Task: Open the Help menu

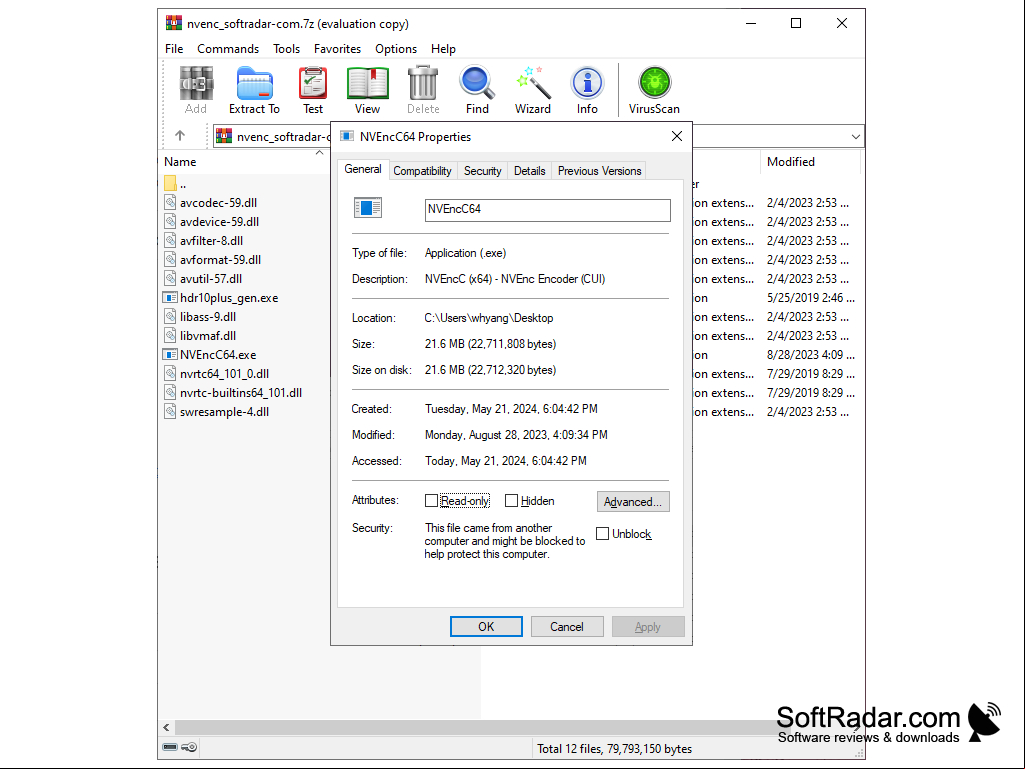Action: (x=443, y=49)
